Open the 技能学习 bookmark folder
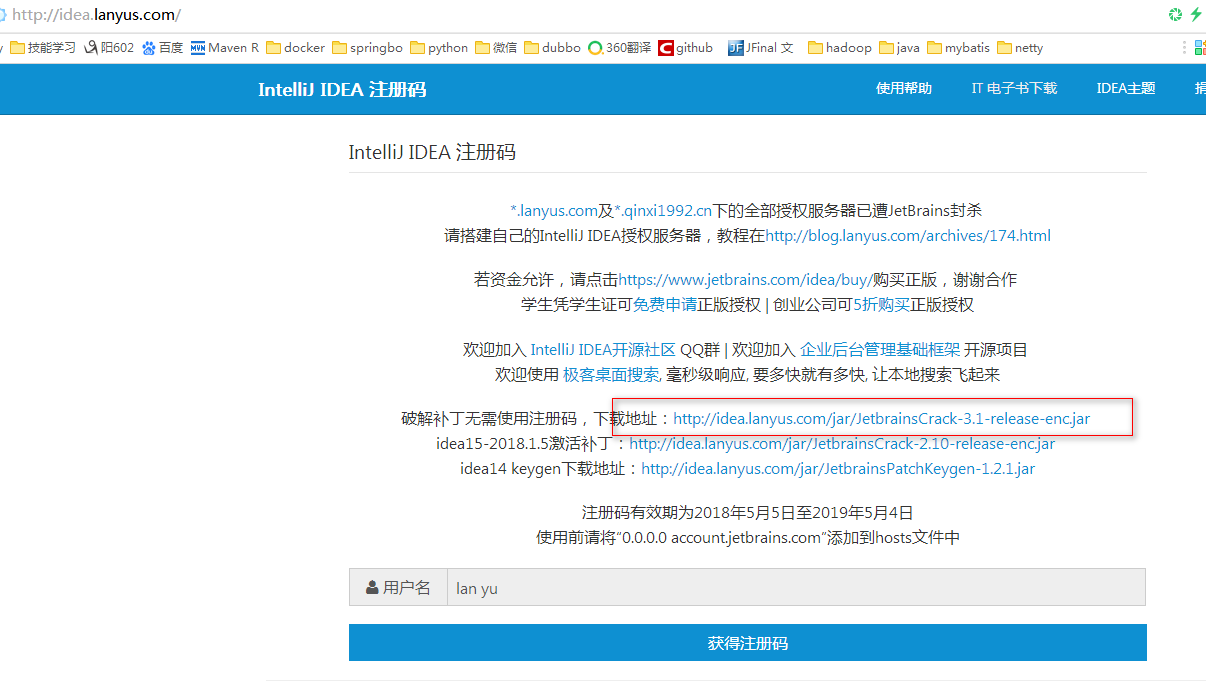 coord(43,47)
